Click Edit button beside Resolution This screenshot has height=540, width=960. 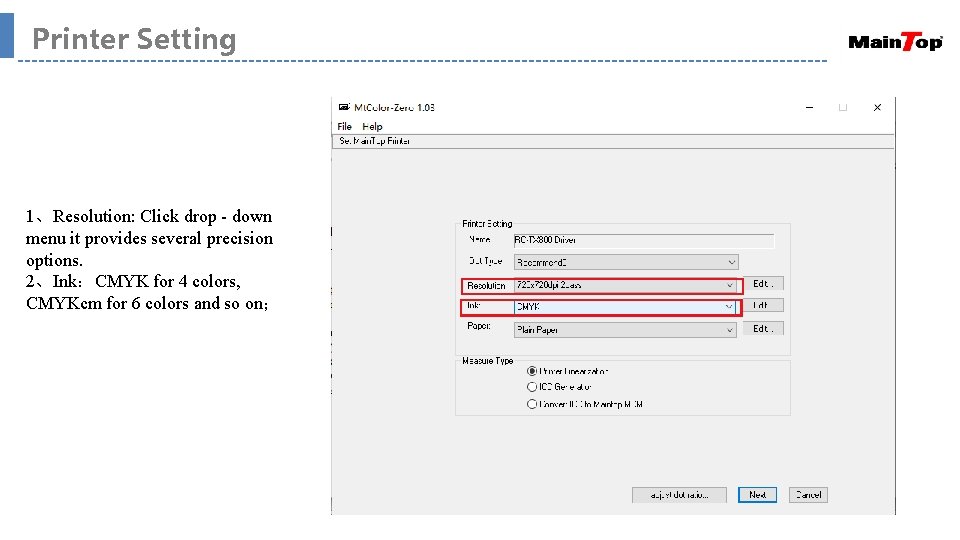point(763,284)
